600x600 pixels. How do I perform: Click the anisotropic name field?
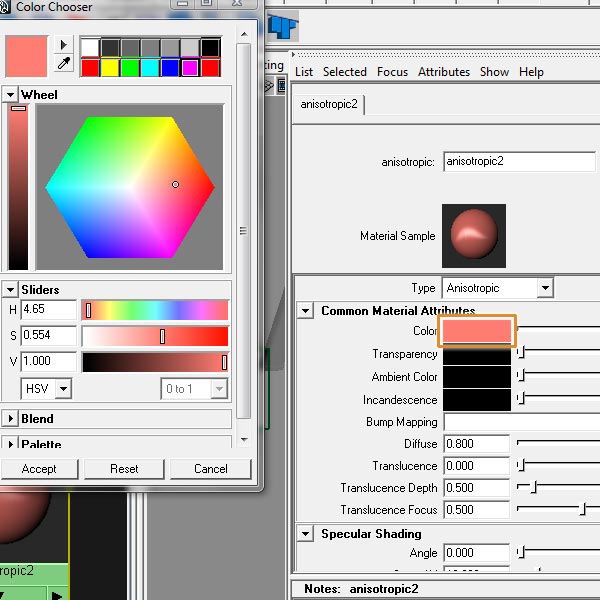click(519, 161)
